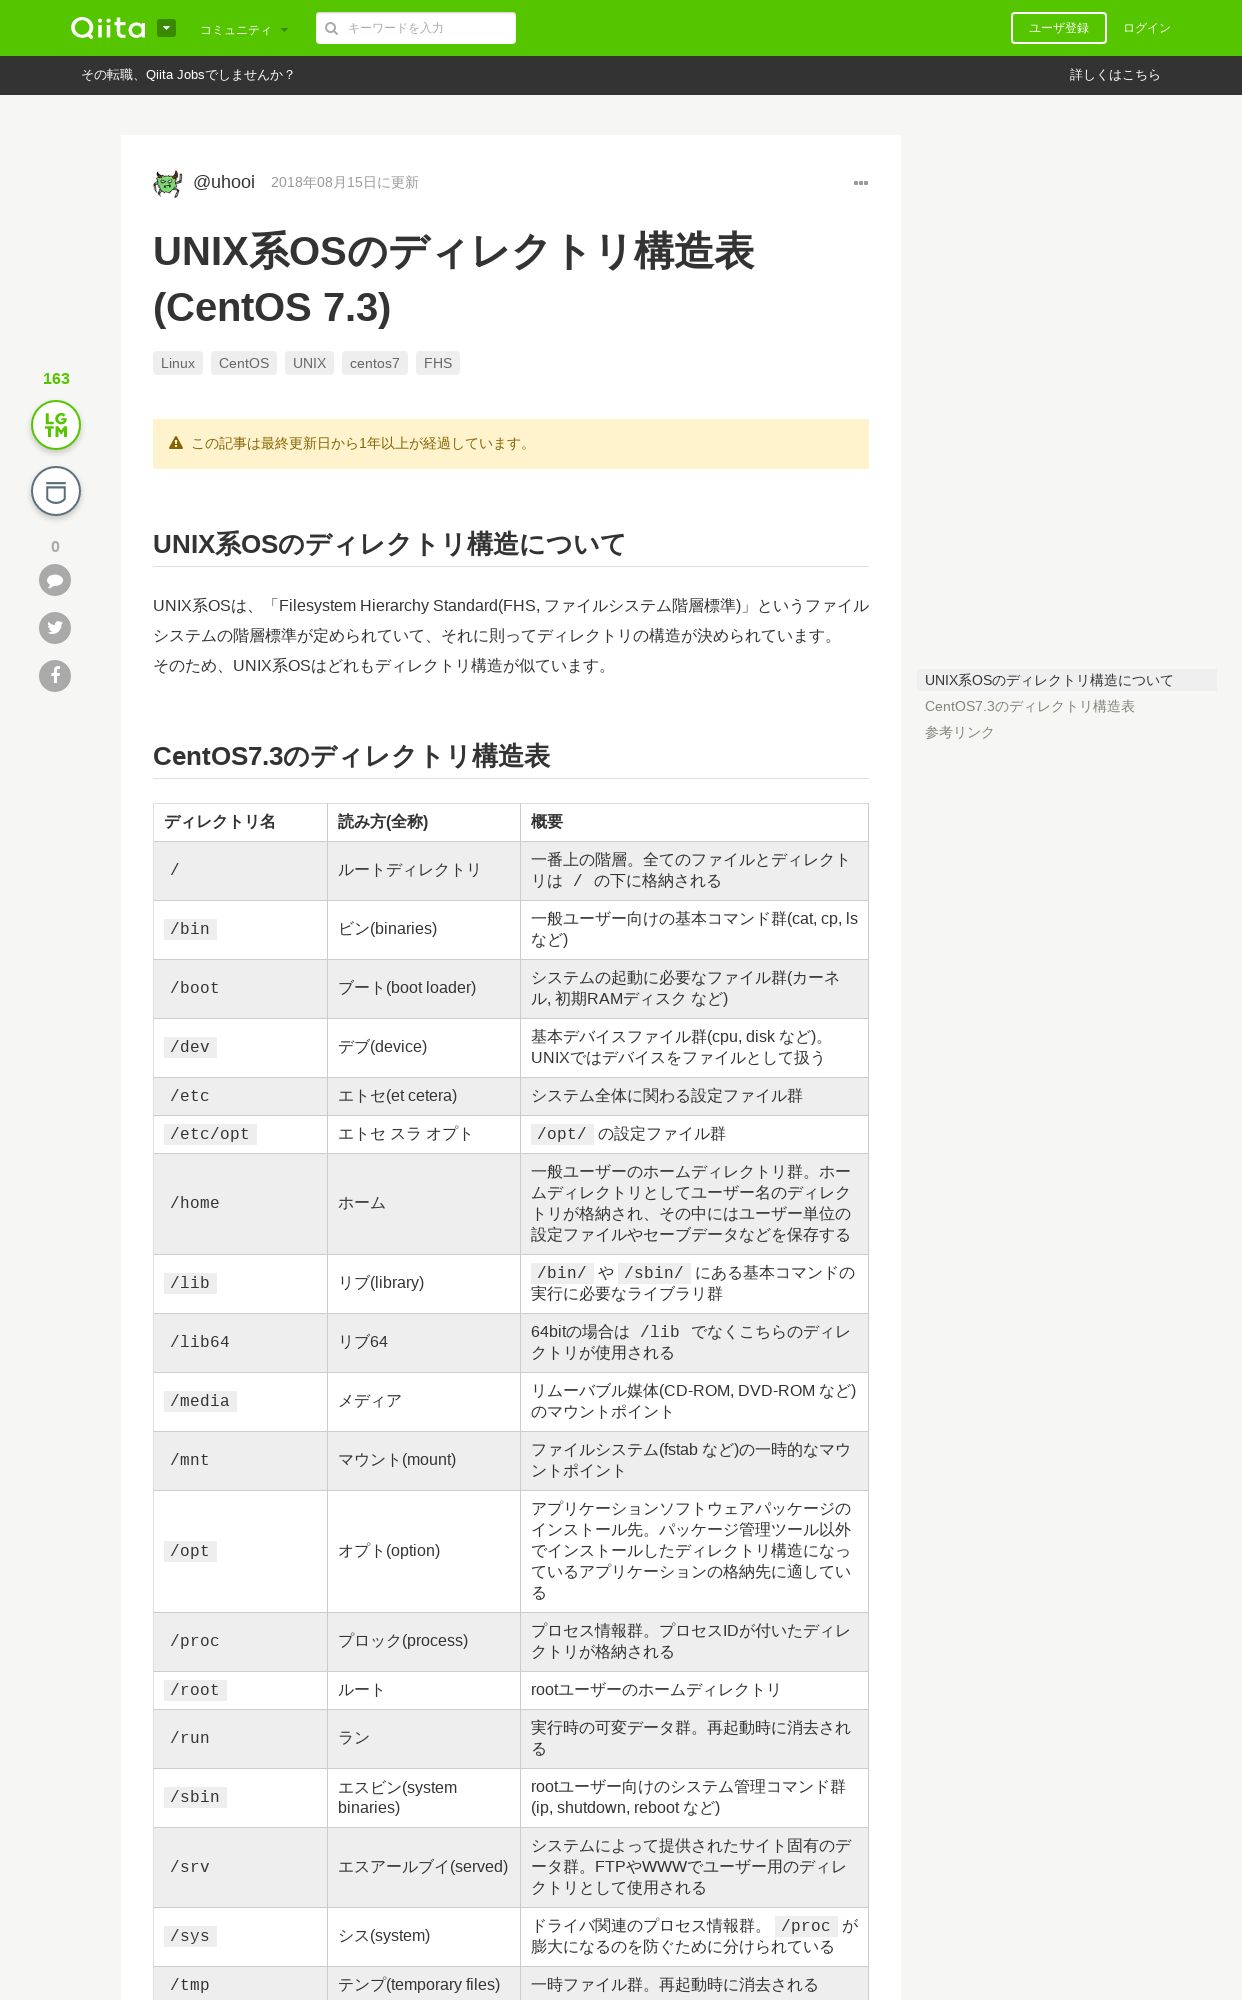The image size is (1242, 2000).
Task: Click the LGTM count 163
Action: 56,378
